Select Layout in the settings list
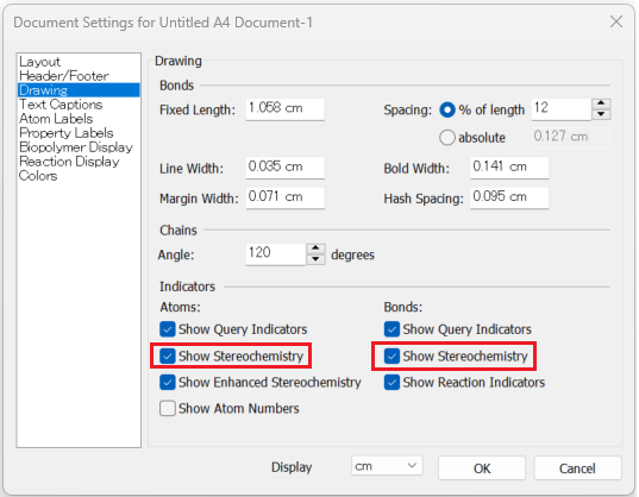Viewport: 639px width, 497px height. pyautogui.click(x=40, y=62)
